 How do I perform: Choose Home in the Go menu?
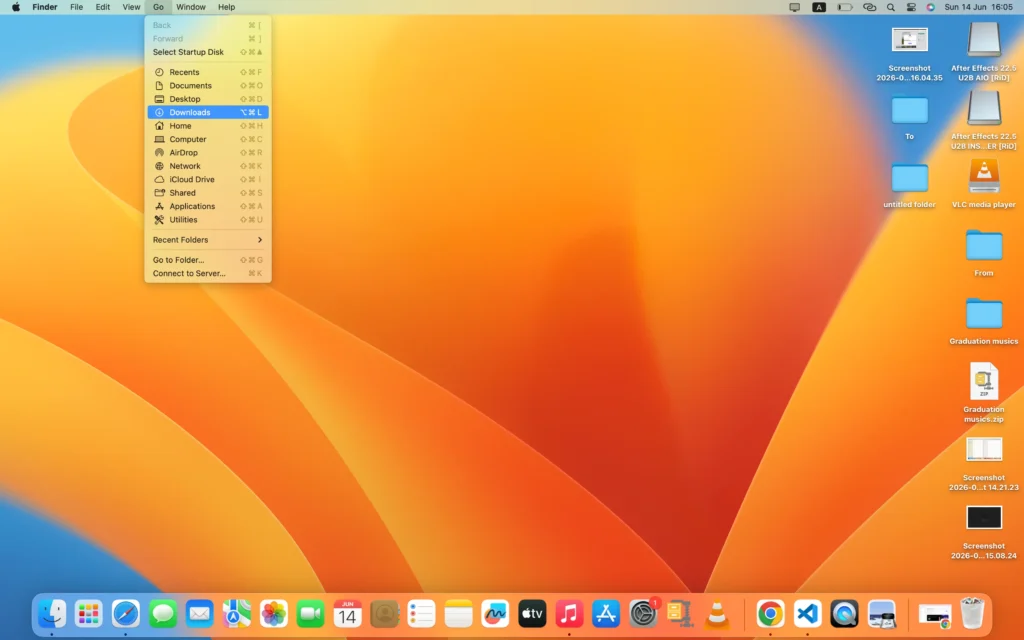click(208, 126)
